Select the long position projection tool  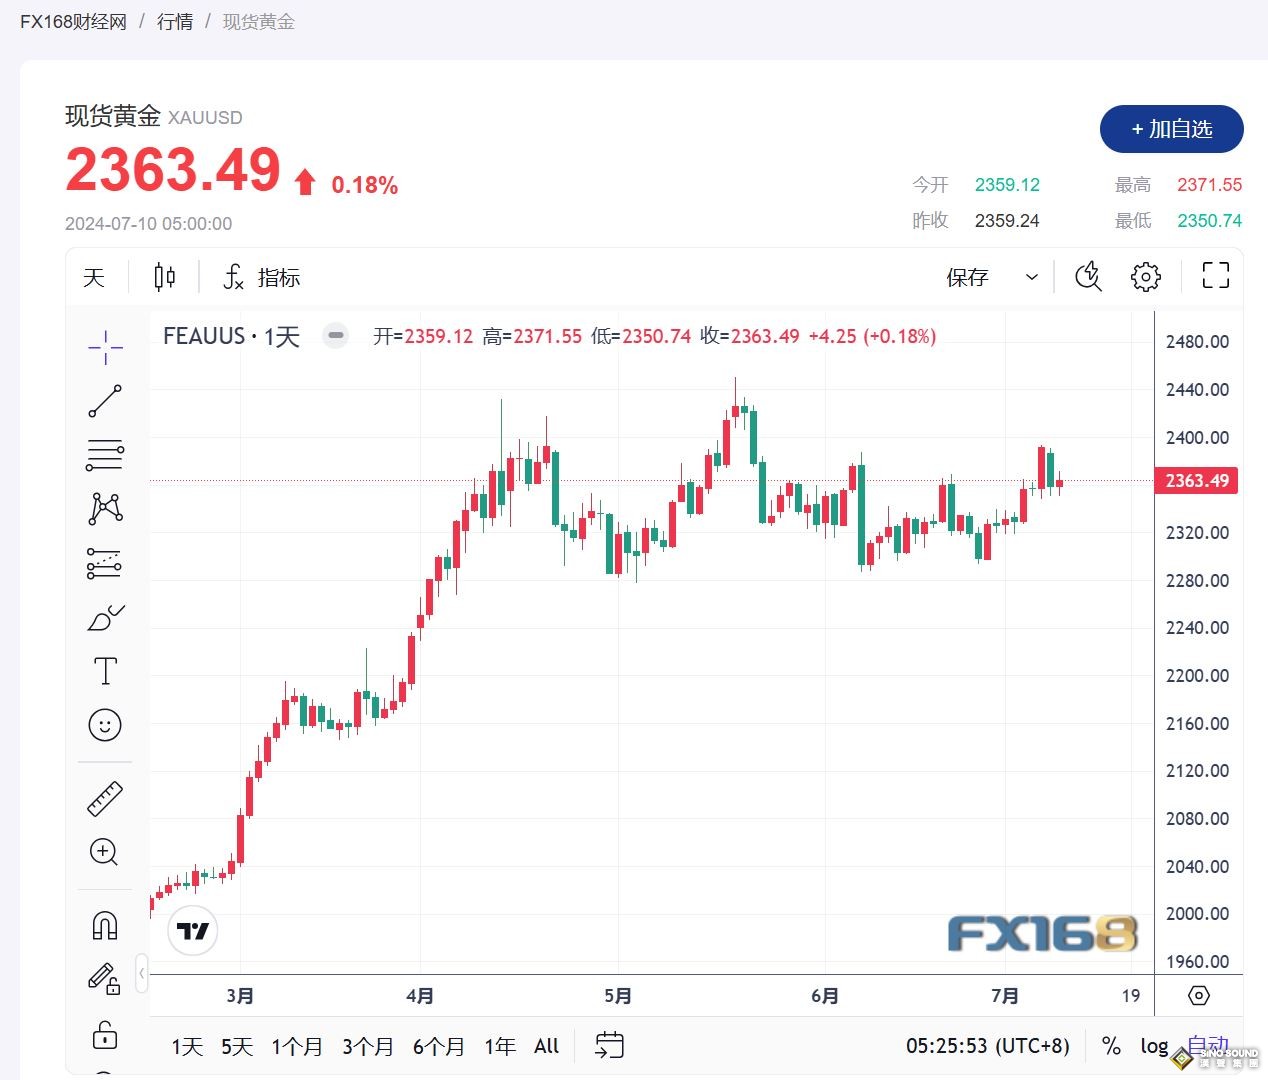click(105, 563)
